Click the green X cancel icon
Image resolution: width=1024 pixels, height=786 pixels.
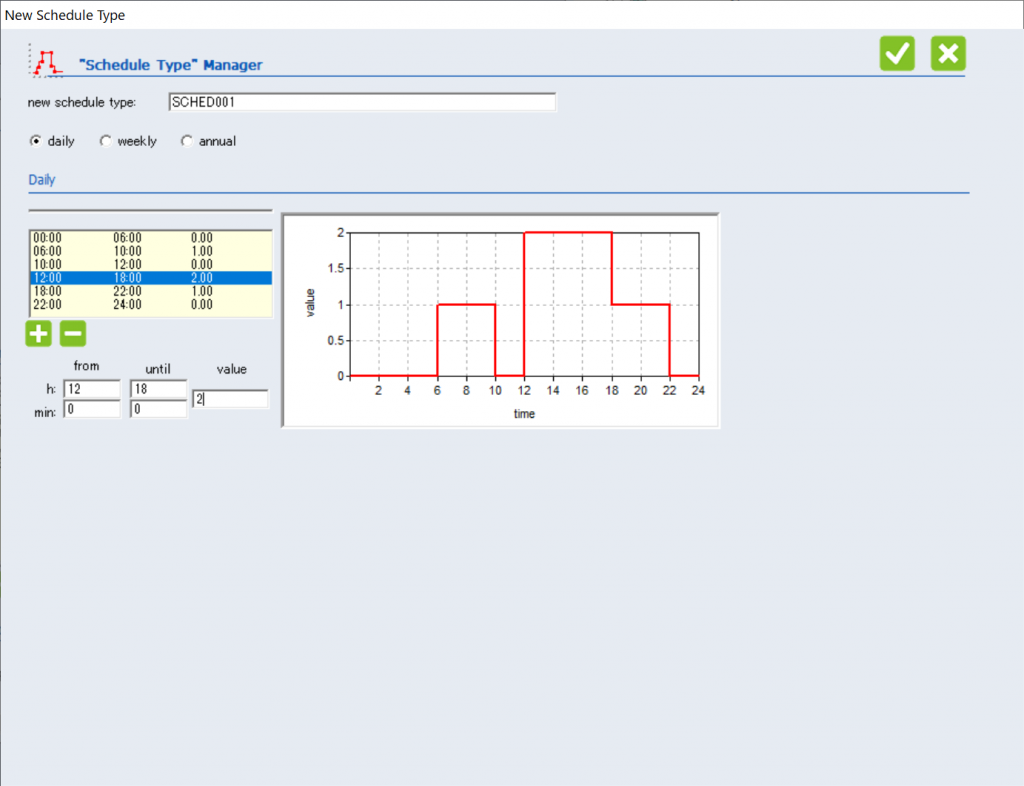(948, 54)
